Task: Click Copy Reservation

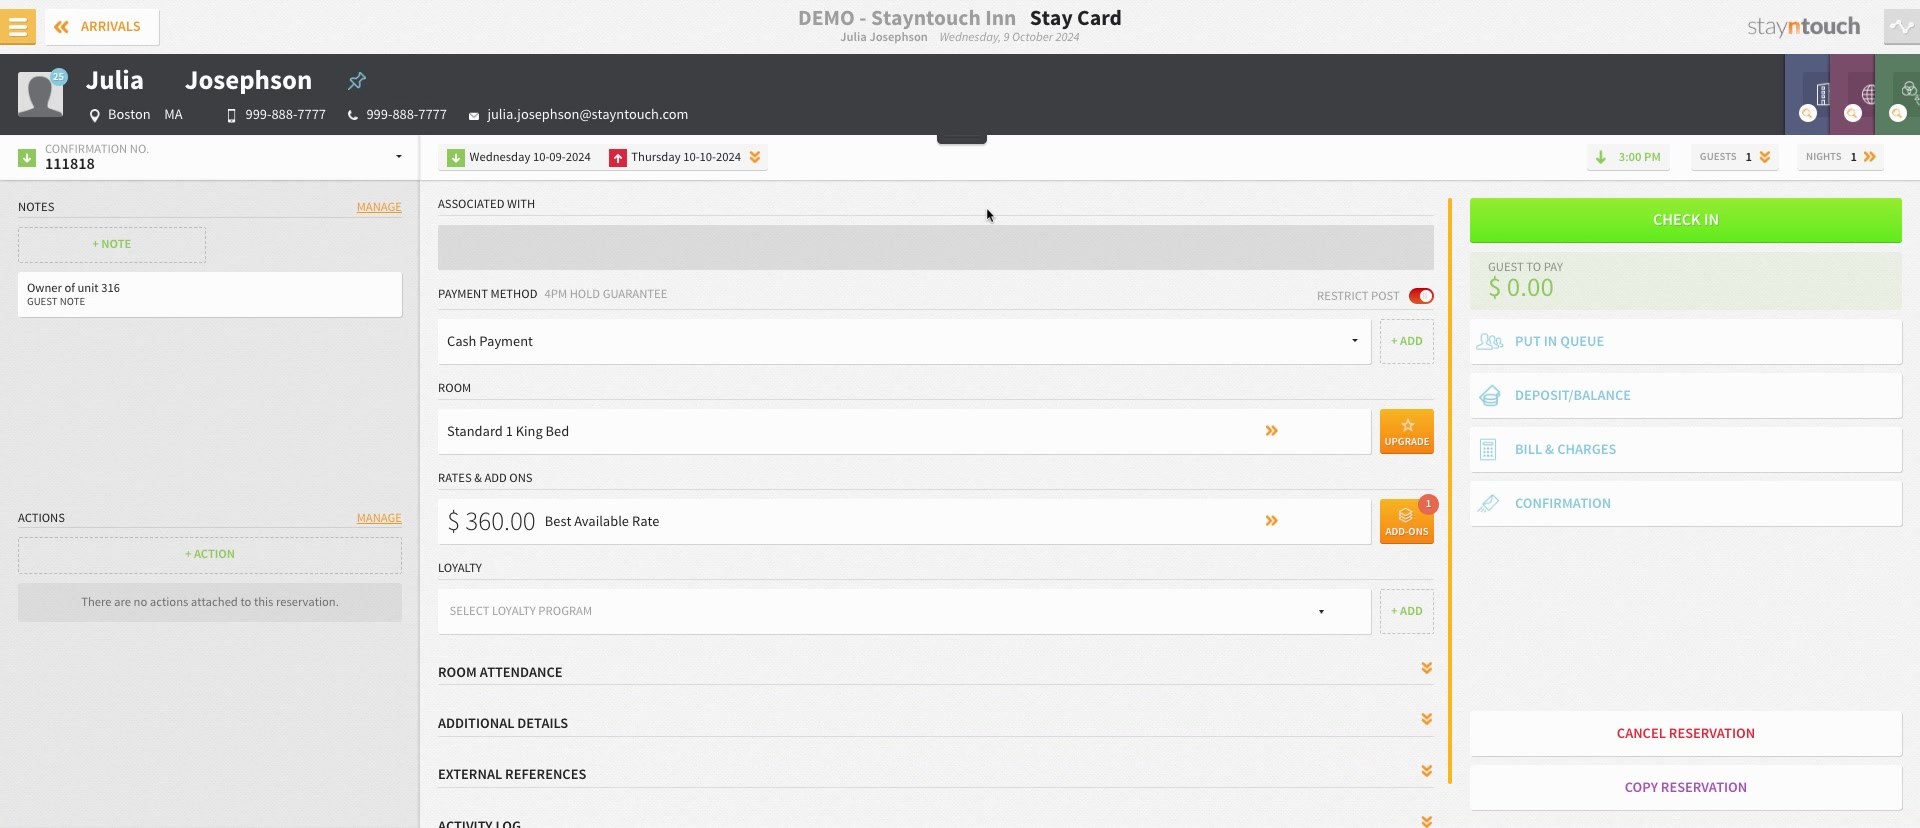Action: (1686, 788)
